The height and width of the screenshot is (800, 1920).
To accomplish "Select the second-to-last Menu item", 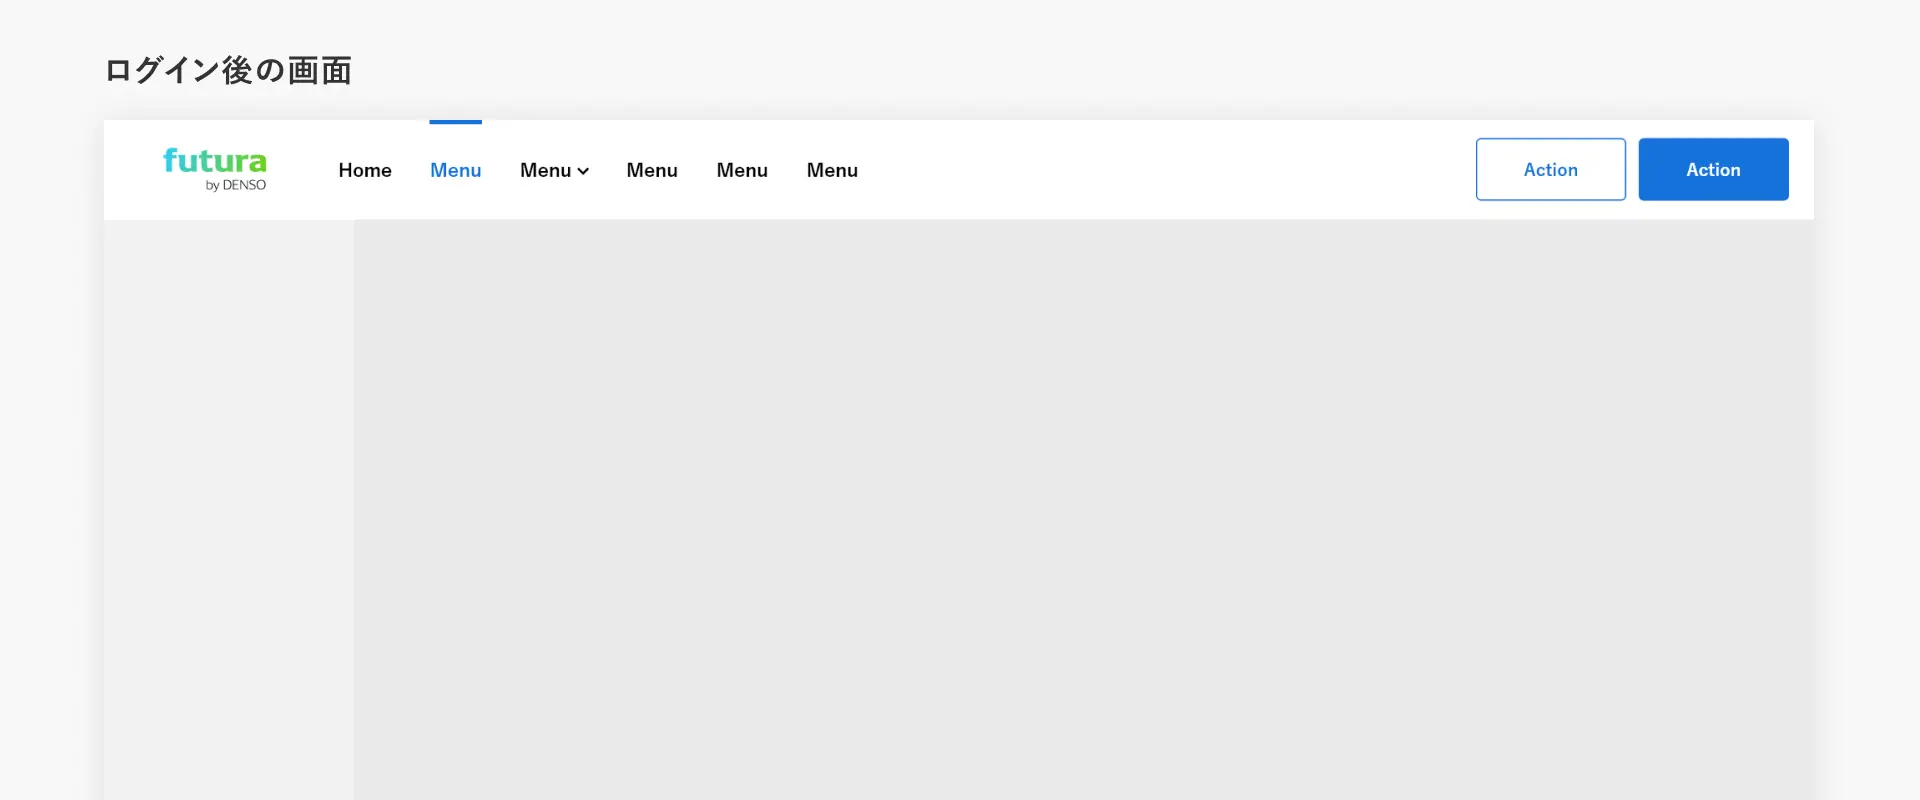I will click(x=742, y=170).
